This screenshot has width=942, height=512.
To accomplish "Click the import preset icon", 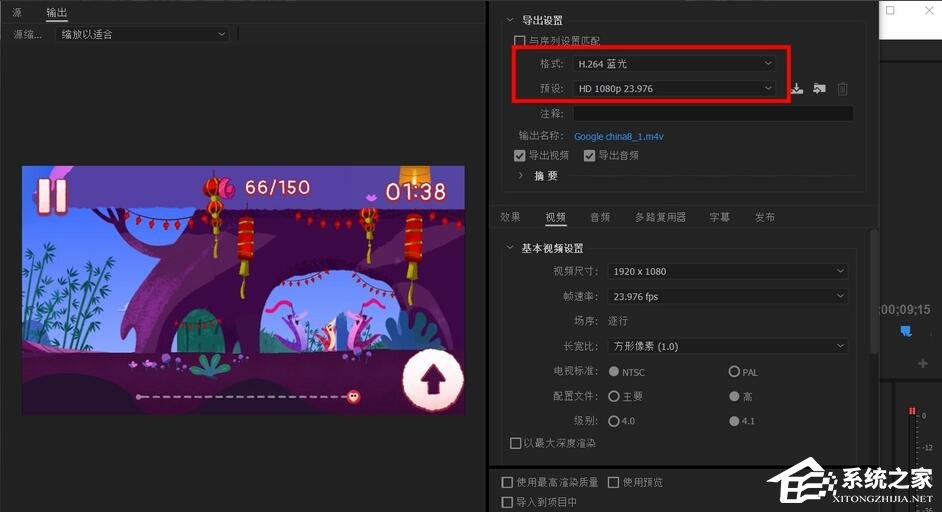I will (x=819, y=89).
